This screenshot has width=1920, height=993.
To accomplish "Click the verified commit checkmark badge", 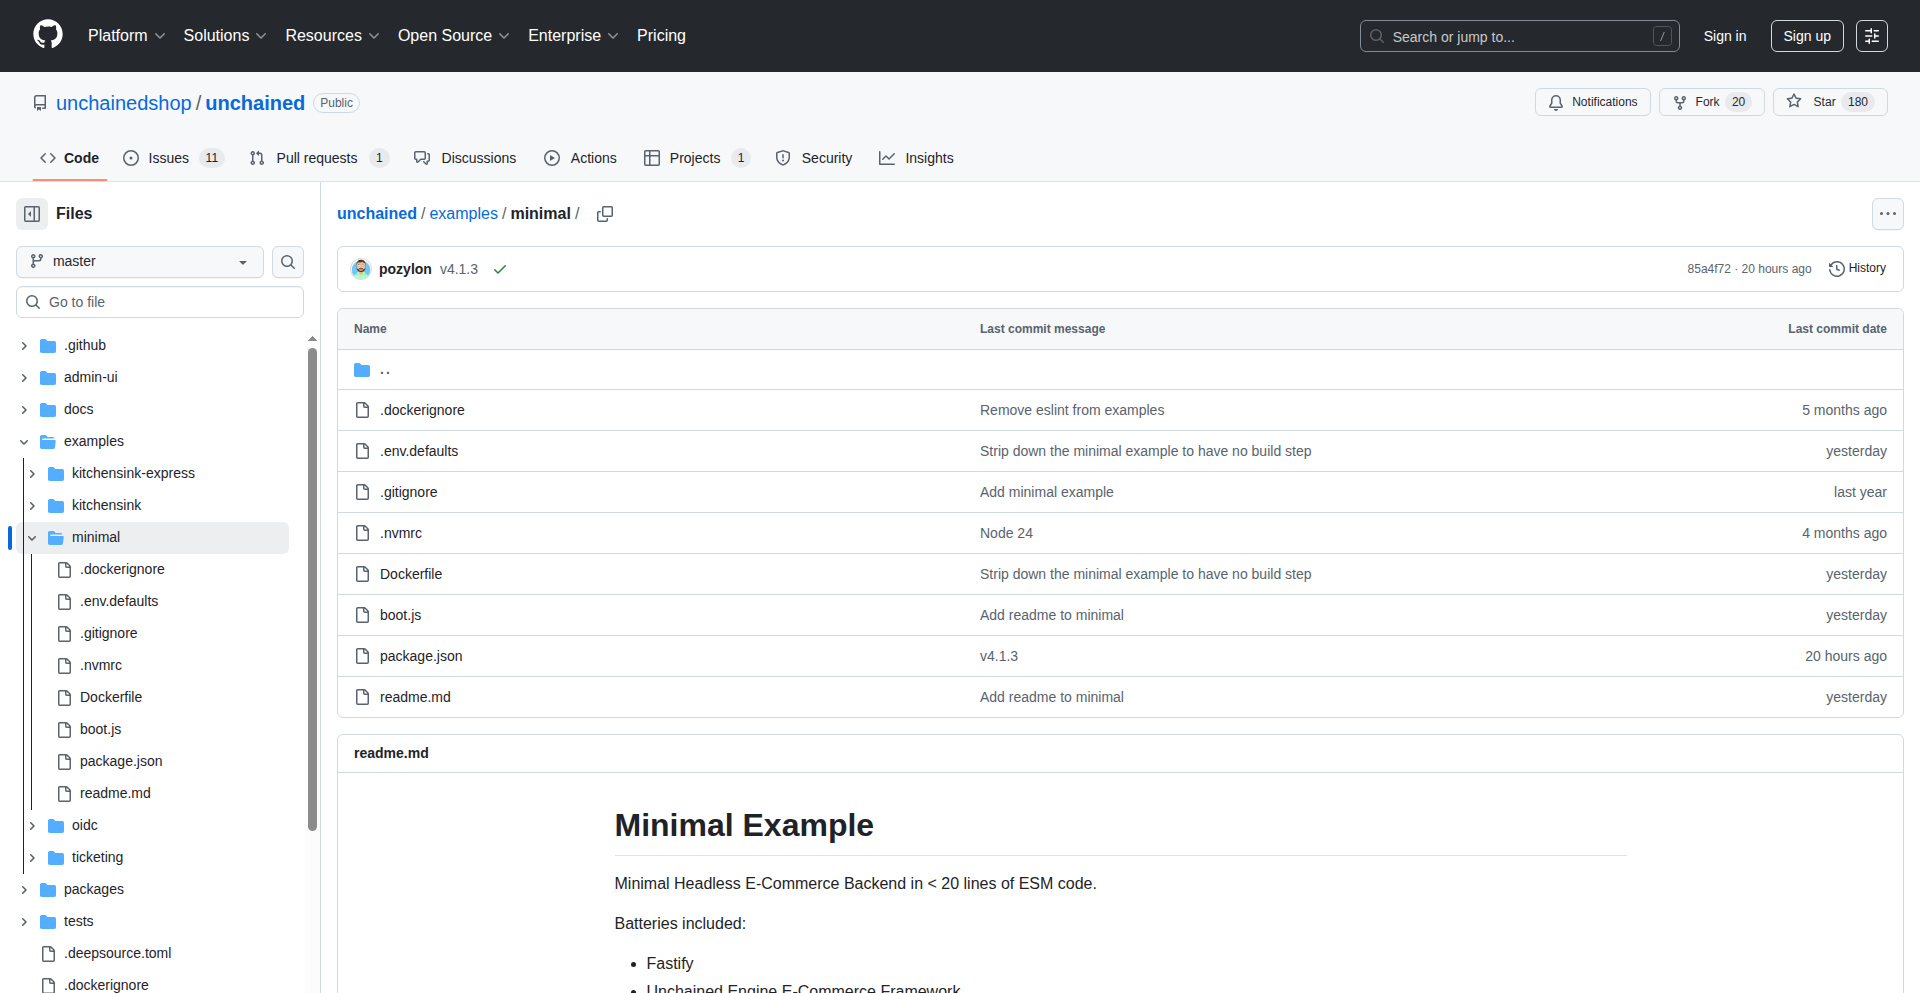I will tap(500, 269).
